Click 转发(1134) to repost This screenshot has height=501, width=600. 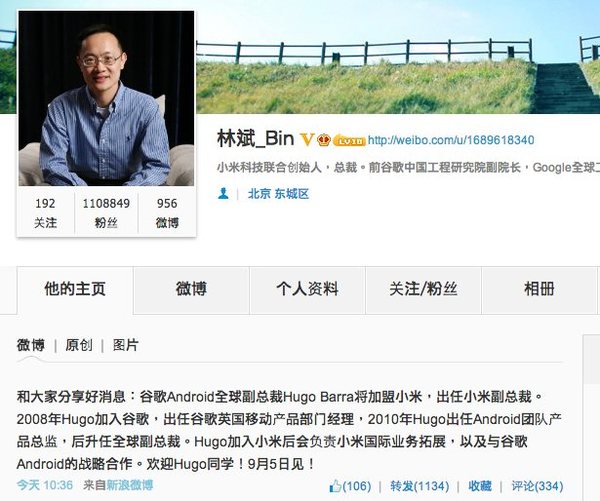(419, 486)
